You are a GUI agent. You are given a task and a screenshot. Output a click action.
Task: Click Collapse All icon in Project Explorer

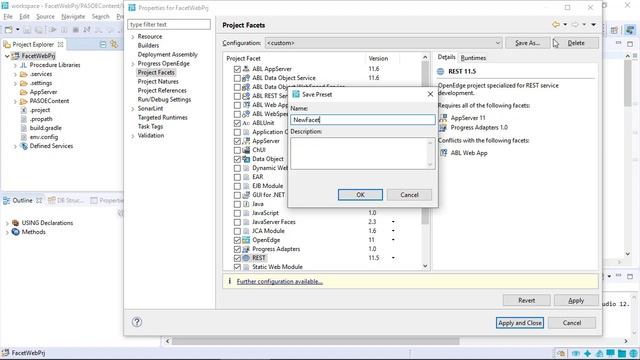tap(103, 44)
